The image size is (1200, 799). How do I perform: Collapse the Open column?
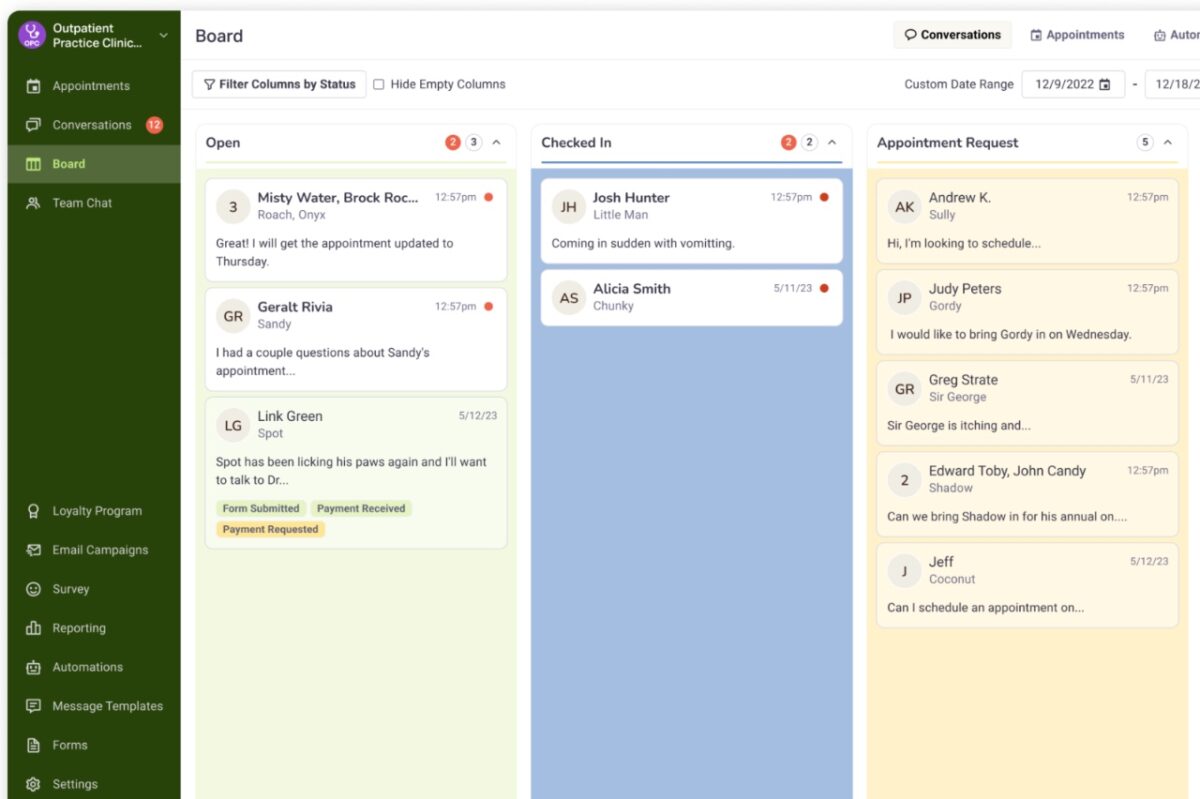point(497,142)
